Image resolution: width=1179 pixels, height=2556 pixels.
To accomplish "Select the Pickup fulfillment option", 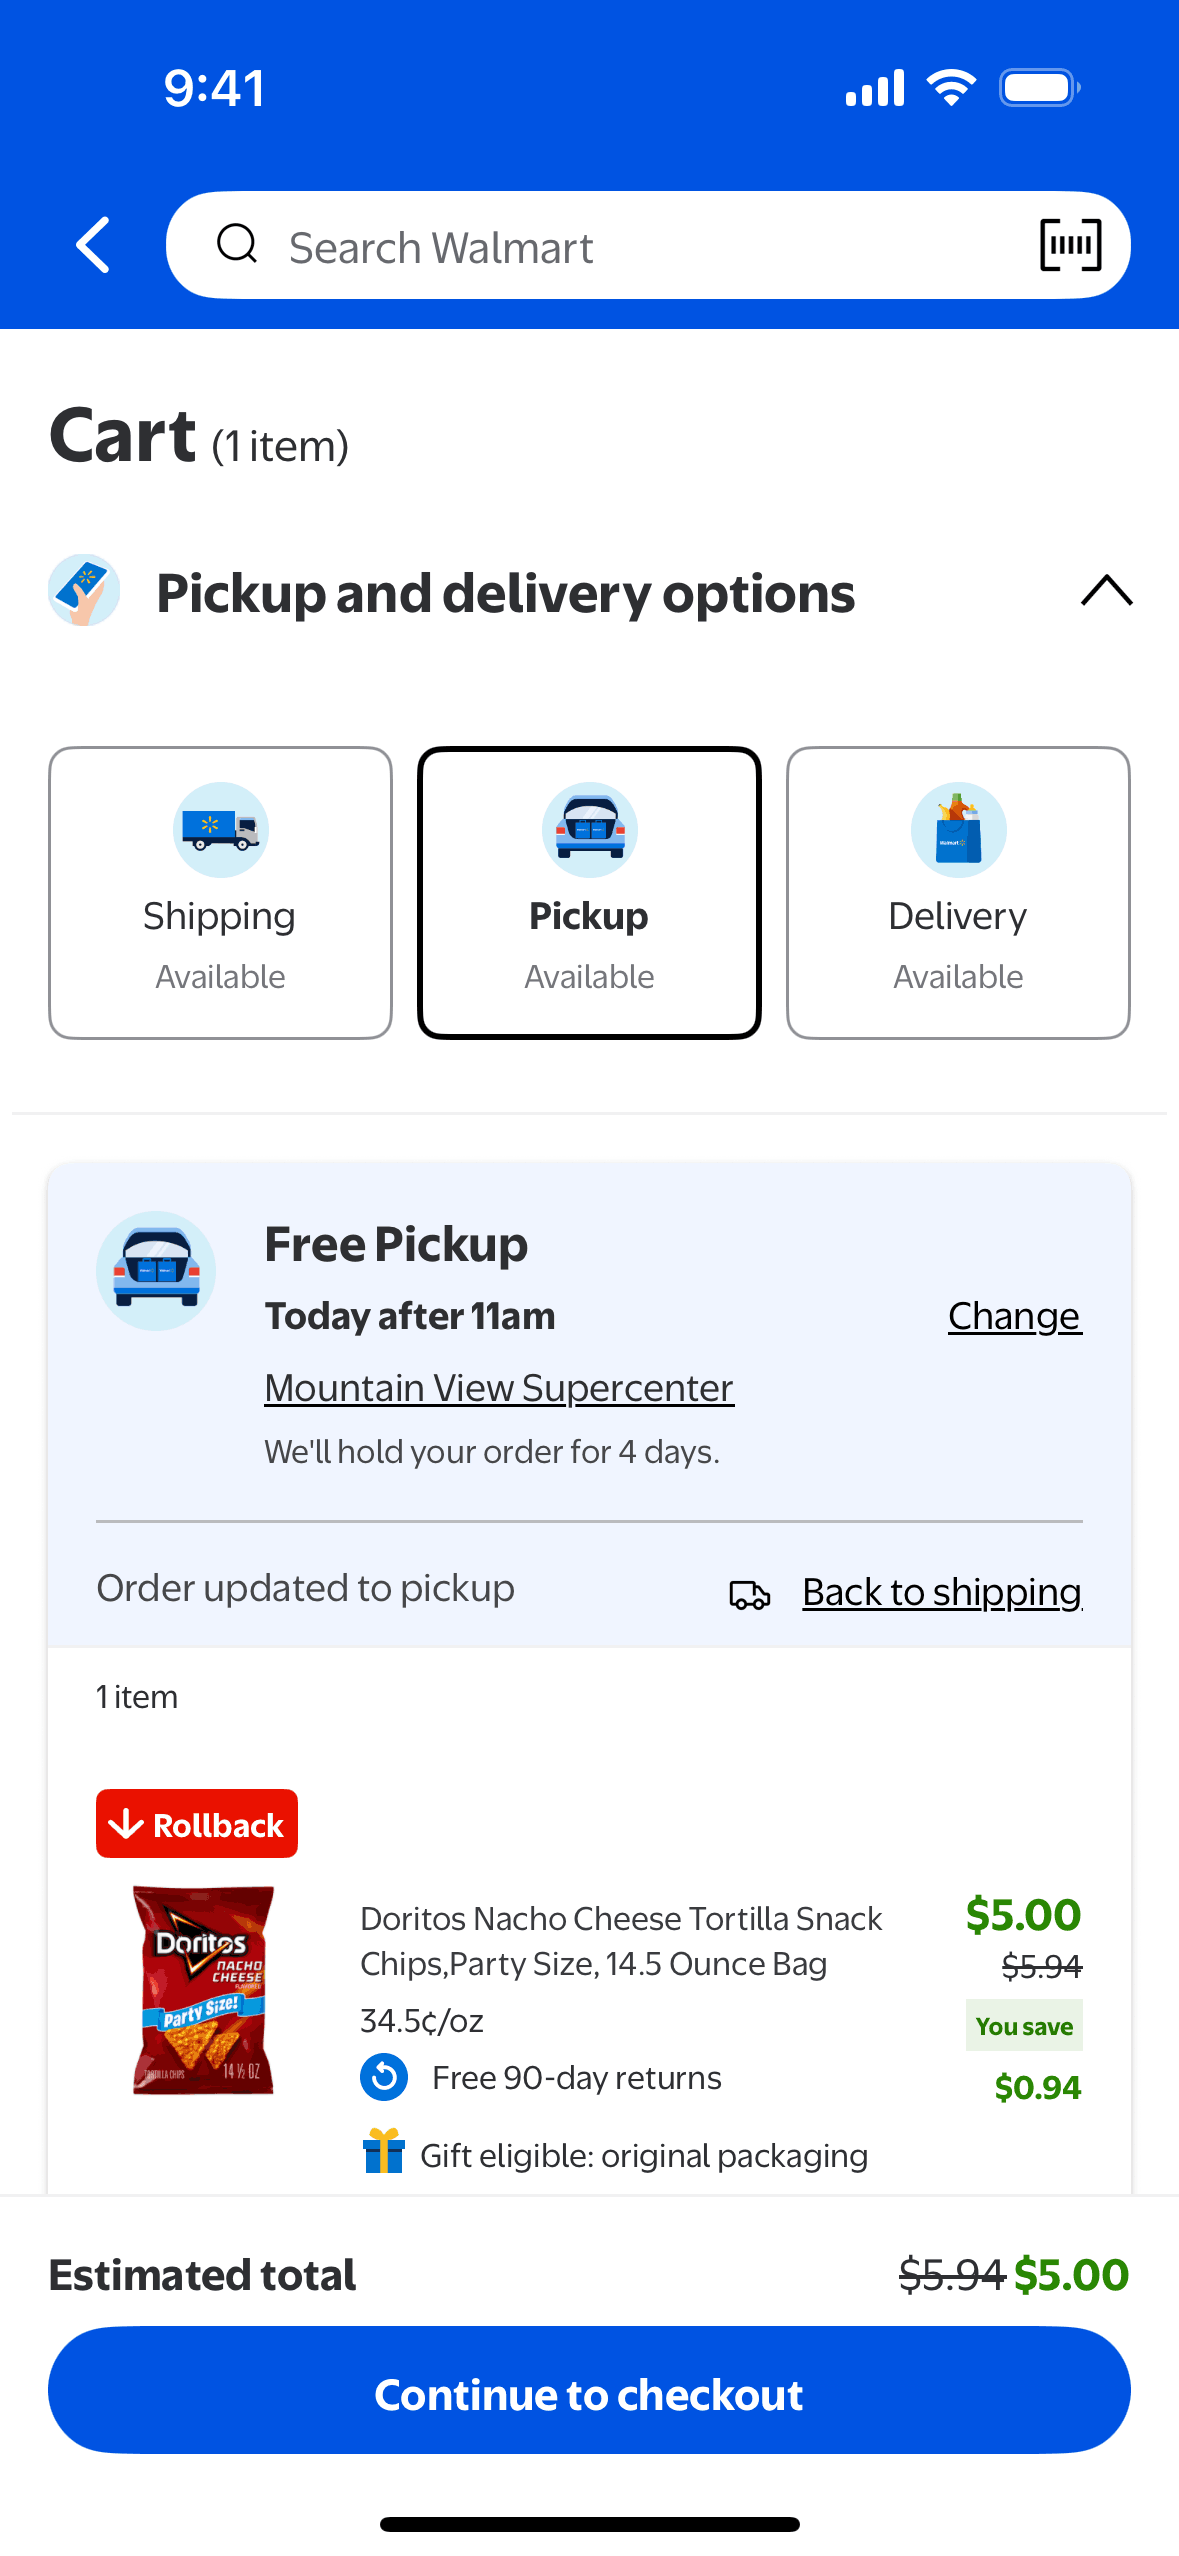I will [589, 892].
